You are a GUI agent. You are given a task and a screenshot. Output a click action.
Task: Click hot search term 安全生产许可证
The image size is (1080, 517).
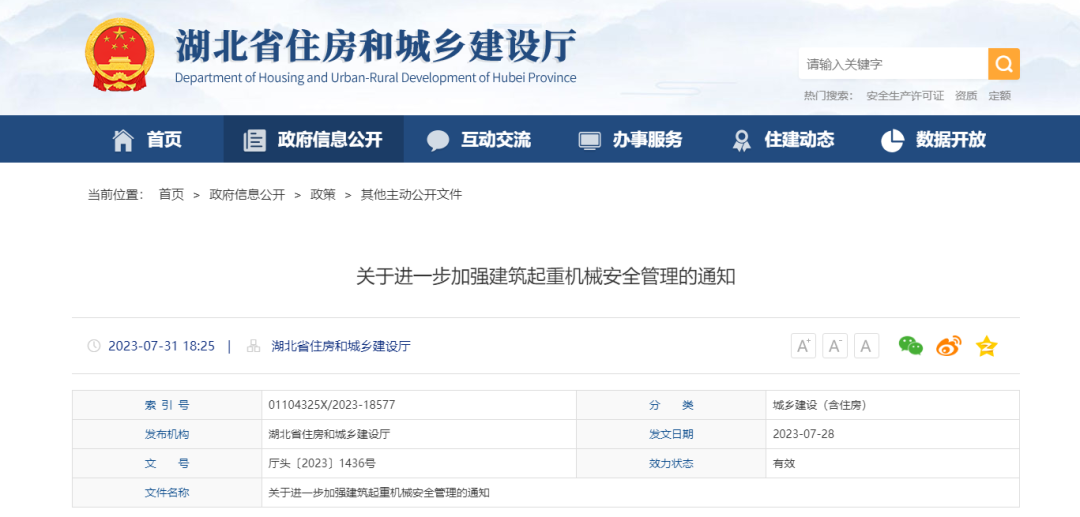point(905,96)
